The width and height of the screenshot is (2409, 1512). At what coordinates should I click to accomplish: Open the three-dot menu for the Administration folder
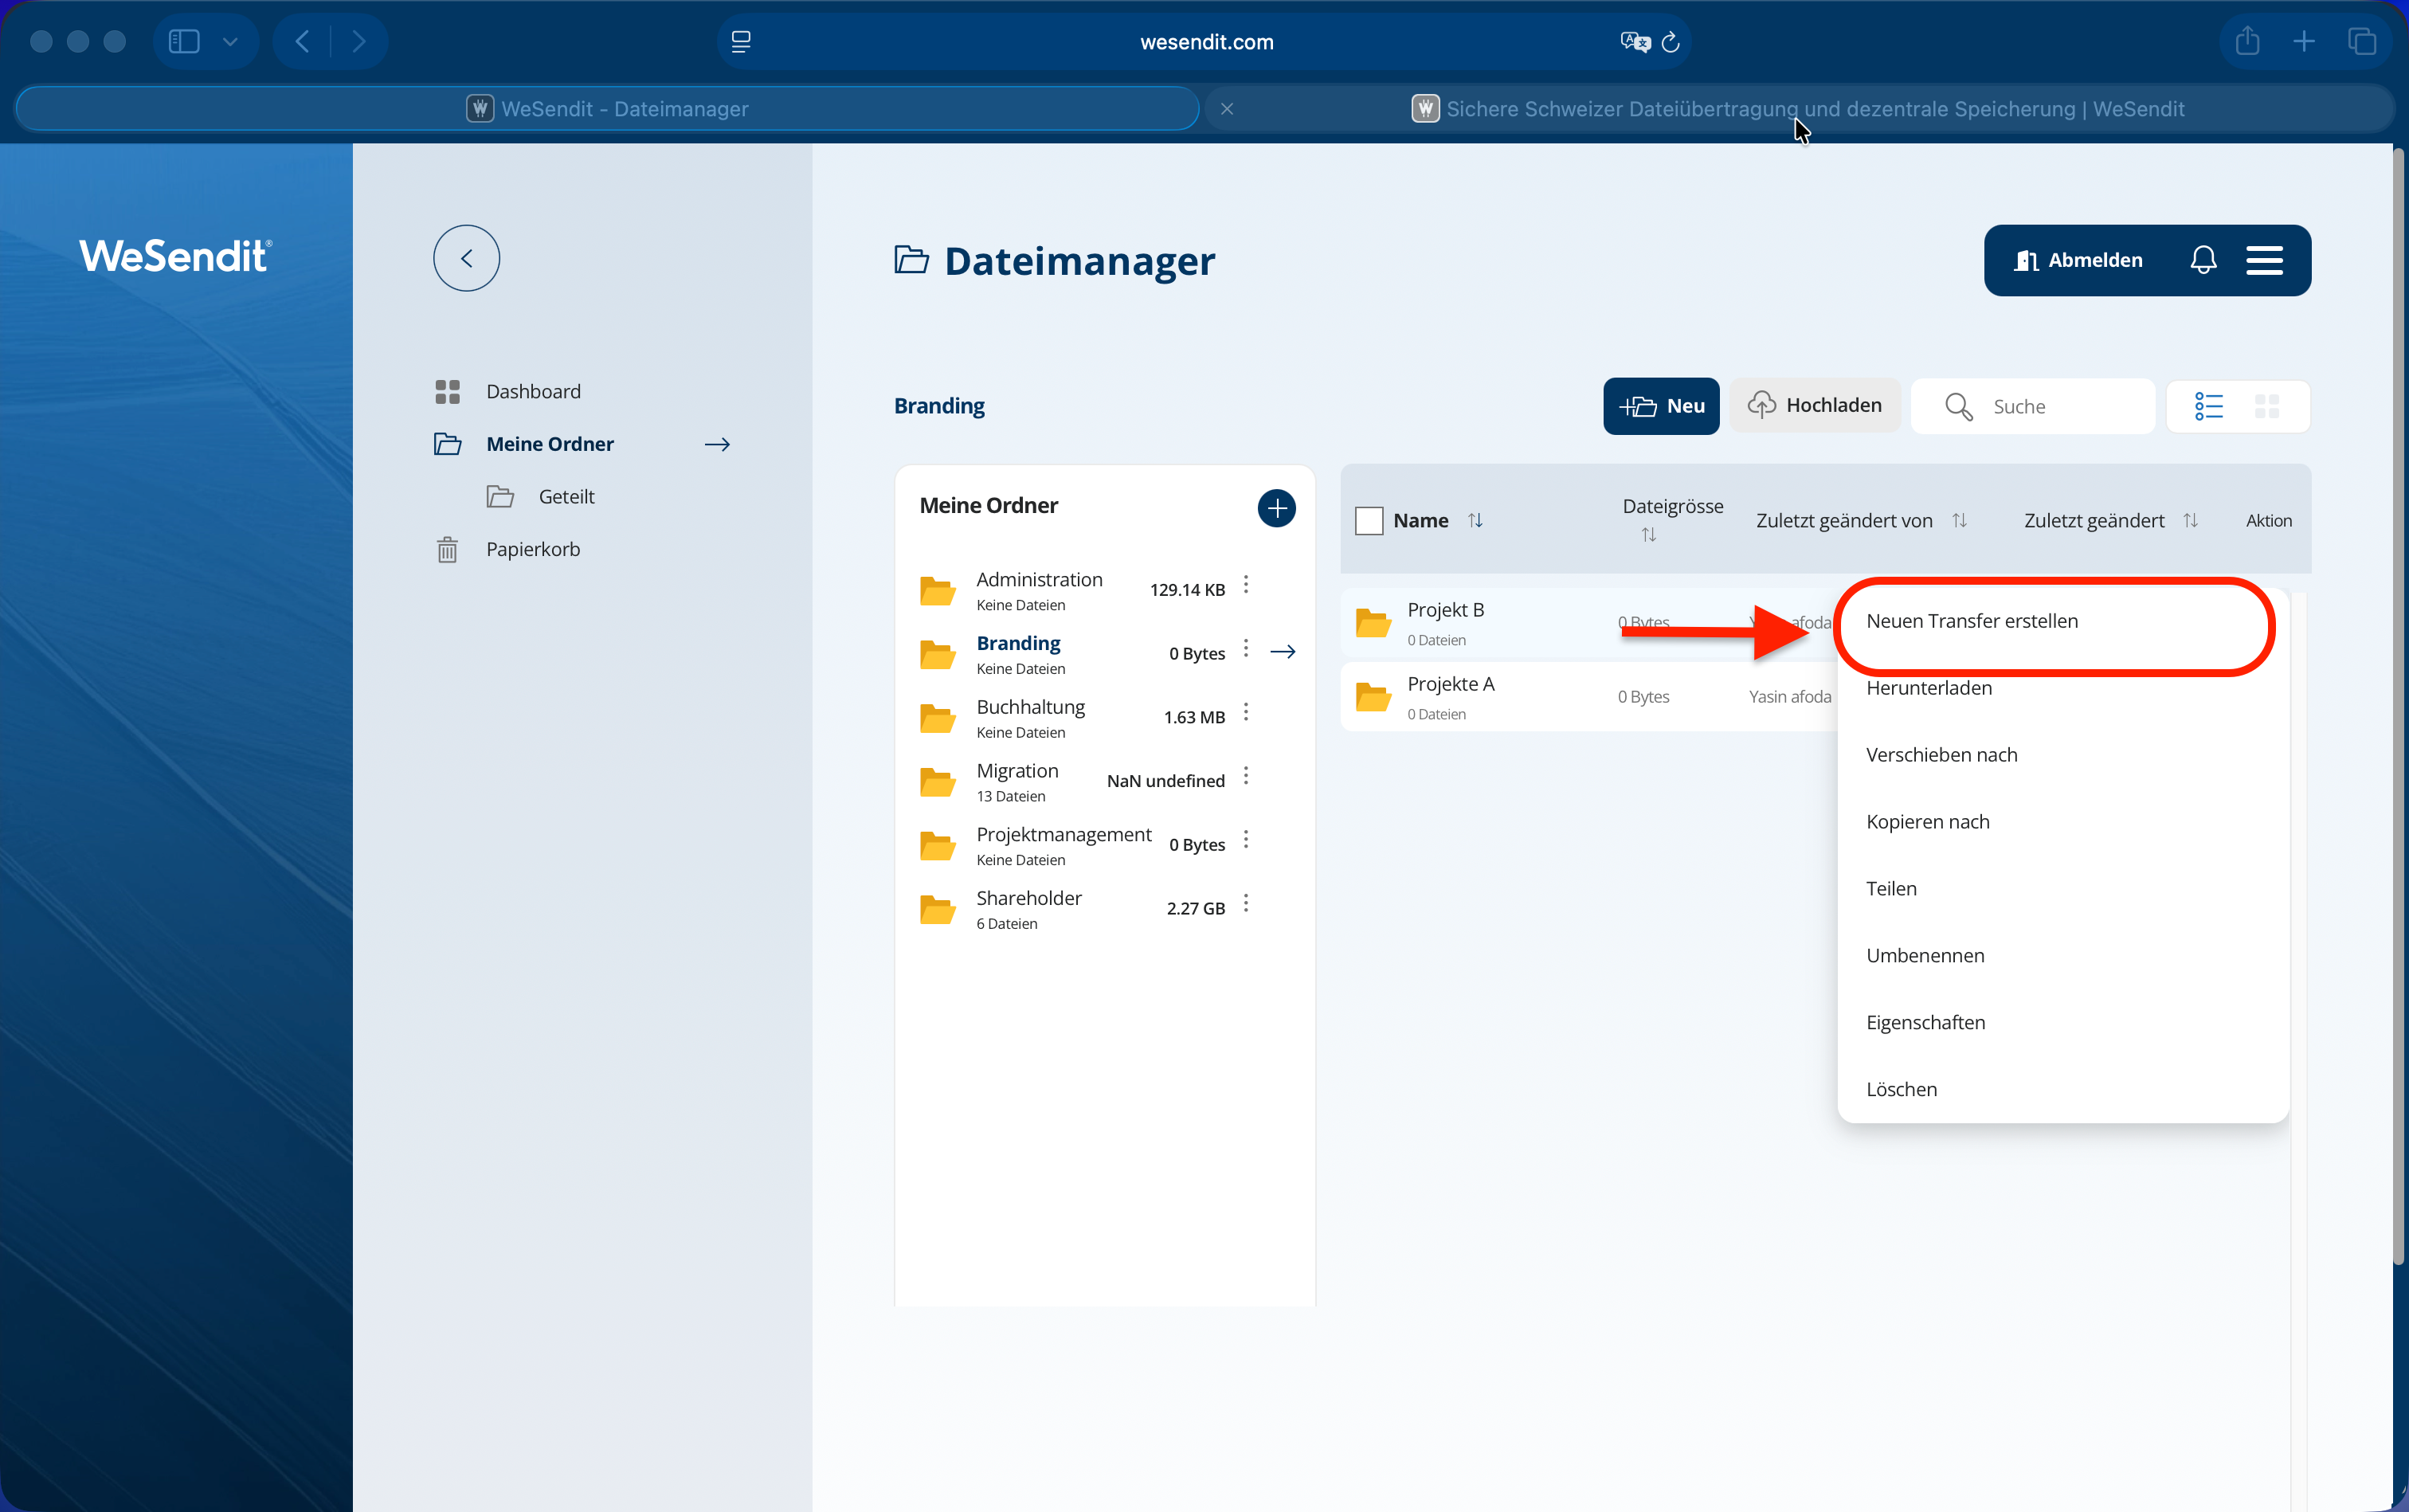coord(1246,585)
